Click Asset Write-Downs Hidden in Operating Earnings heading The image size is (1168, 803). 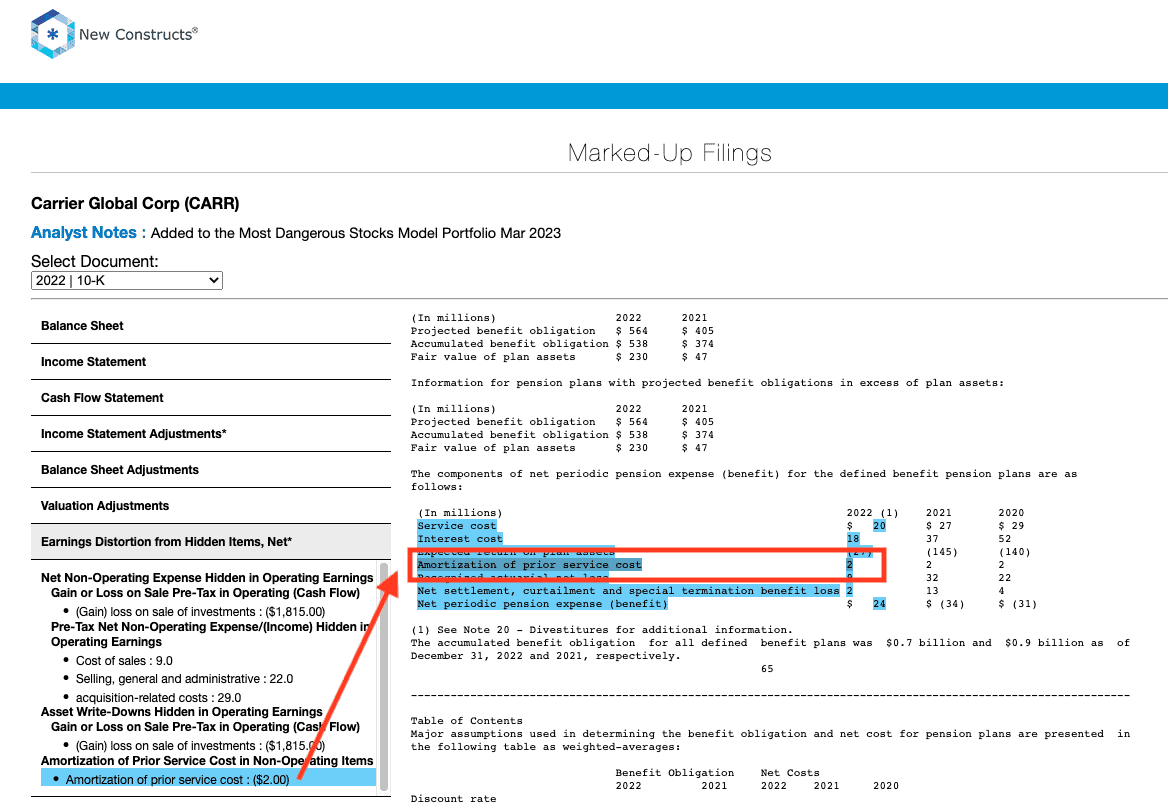click(x=182, y=711)
